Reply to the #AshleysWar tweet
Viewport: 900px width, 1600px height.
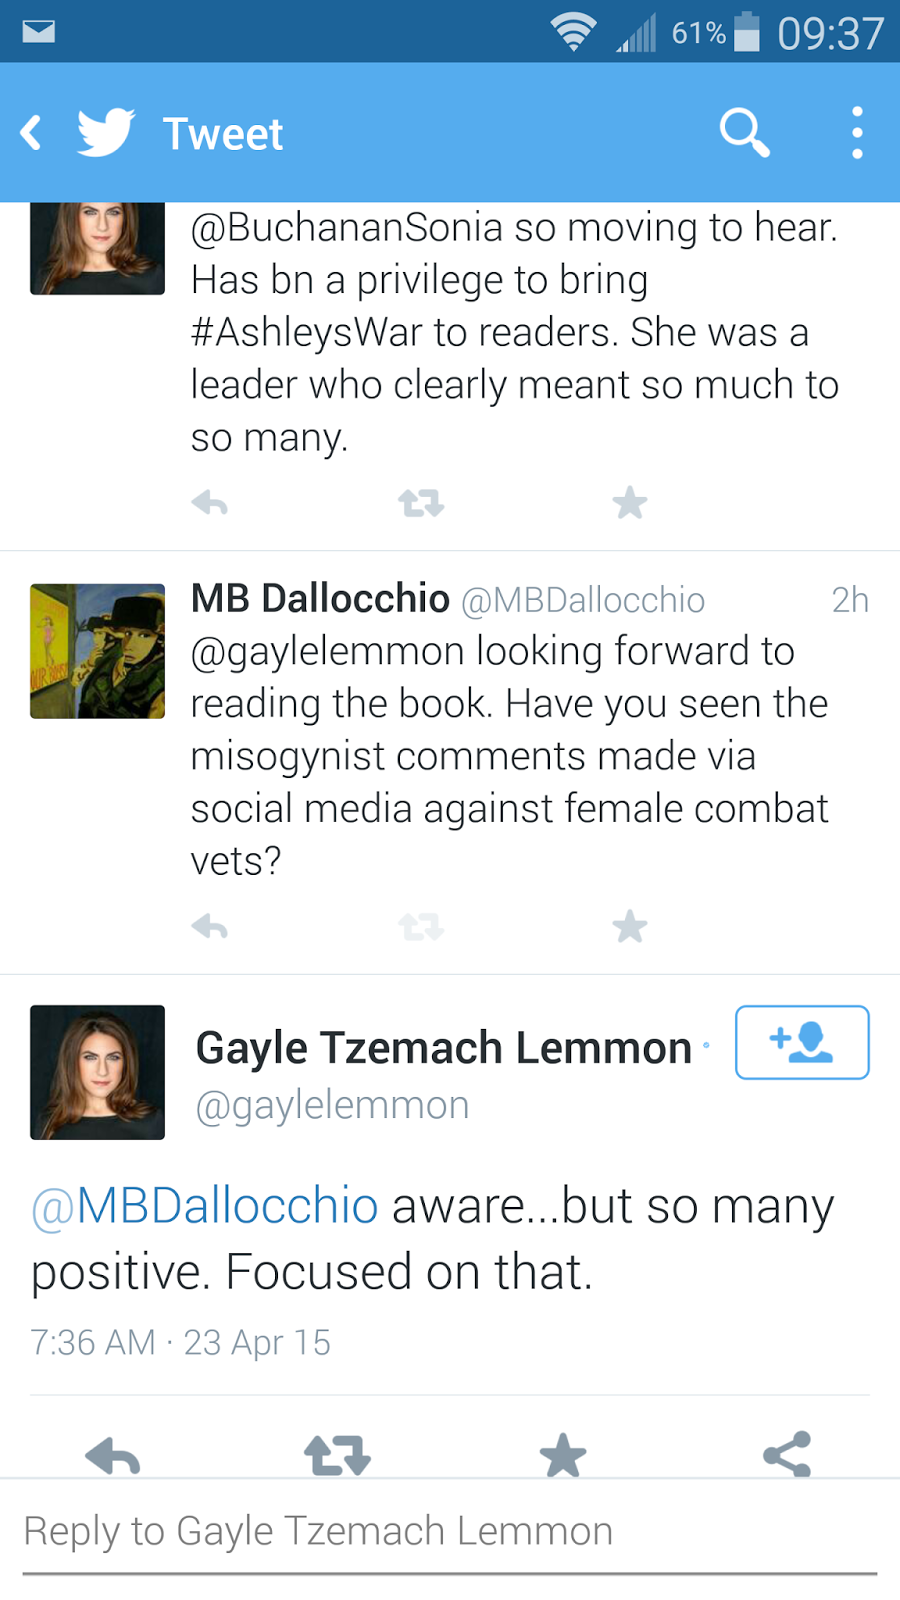tap(210, 503)
